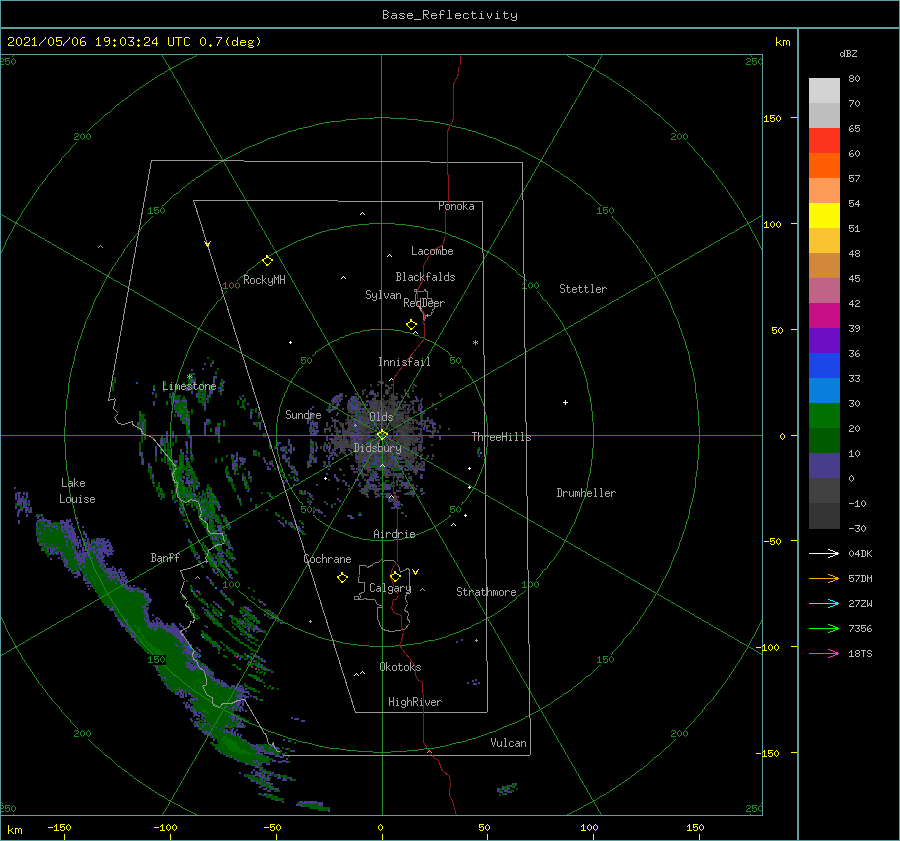Viewport: 900px width, 841px height.
Task: Select the yellow diamond marker beside RockyMH
Action: (x=267, y=261)
